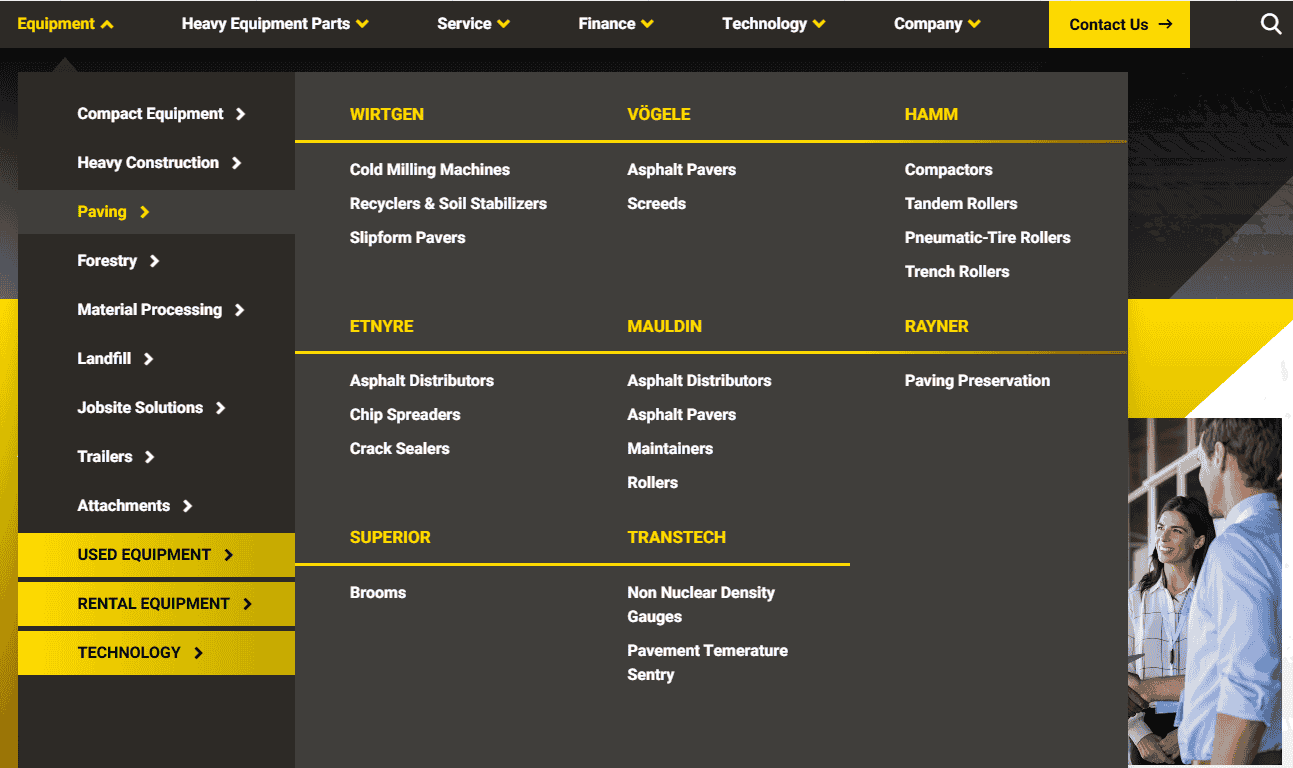This screenshot has height=768, width=1293.
Task: Click the WIRTGEN brand heading
Action: tap(386, 114)
